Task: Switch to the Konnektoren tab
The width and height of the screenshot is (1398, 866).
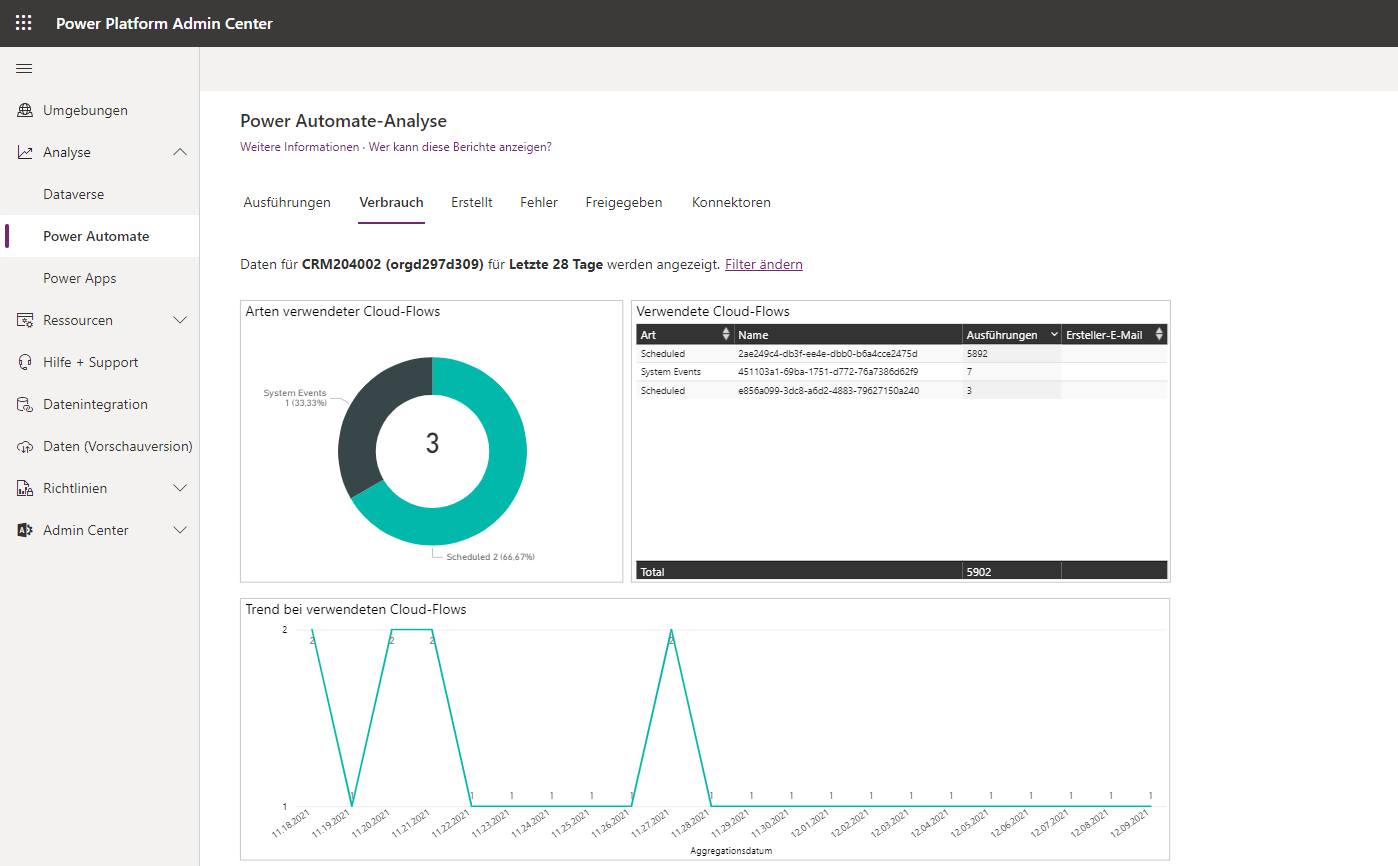Action: click(x=731, y=202)
